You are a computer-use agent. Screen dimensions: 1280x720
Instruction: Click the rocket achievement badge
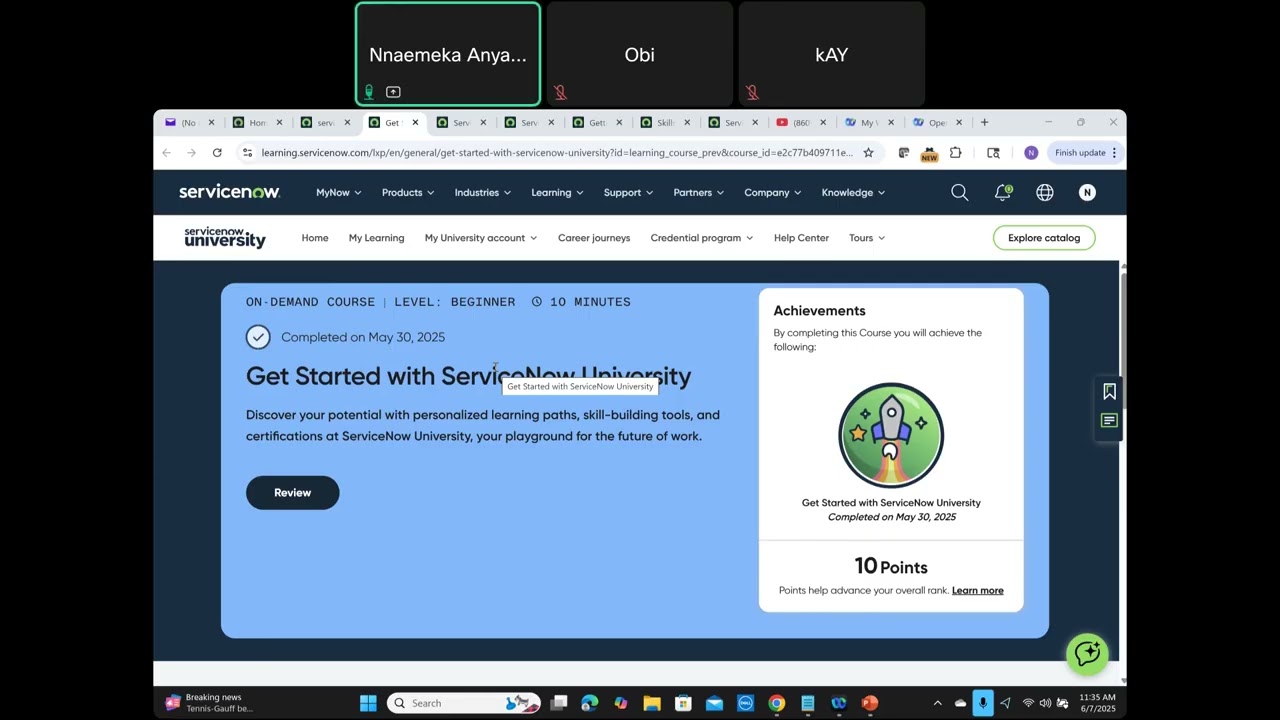[891, 435]
